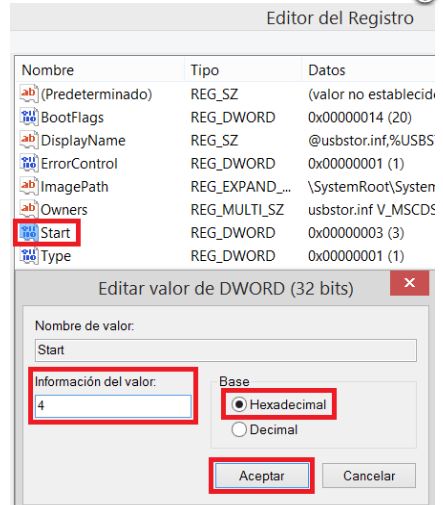Select the Owners entry name
Image resolution: width=443 pixels, height=505 pixels.
point(64,210)
